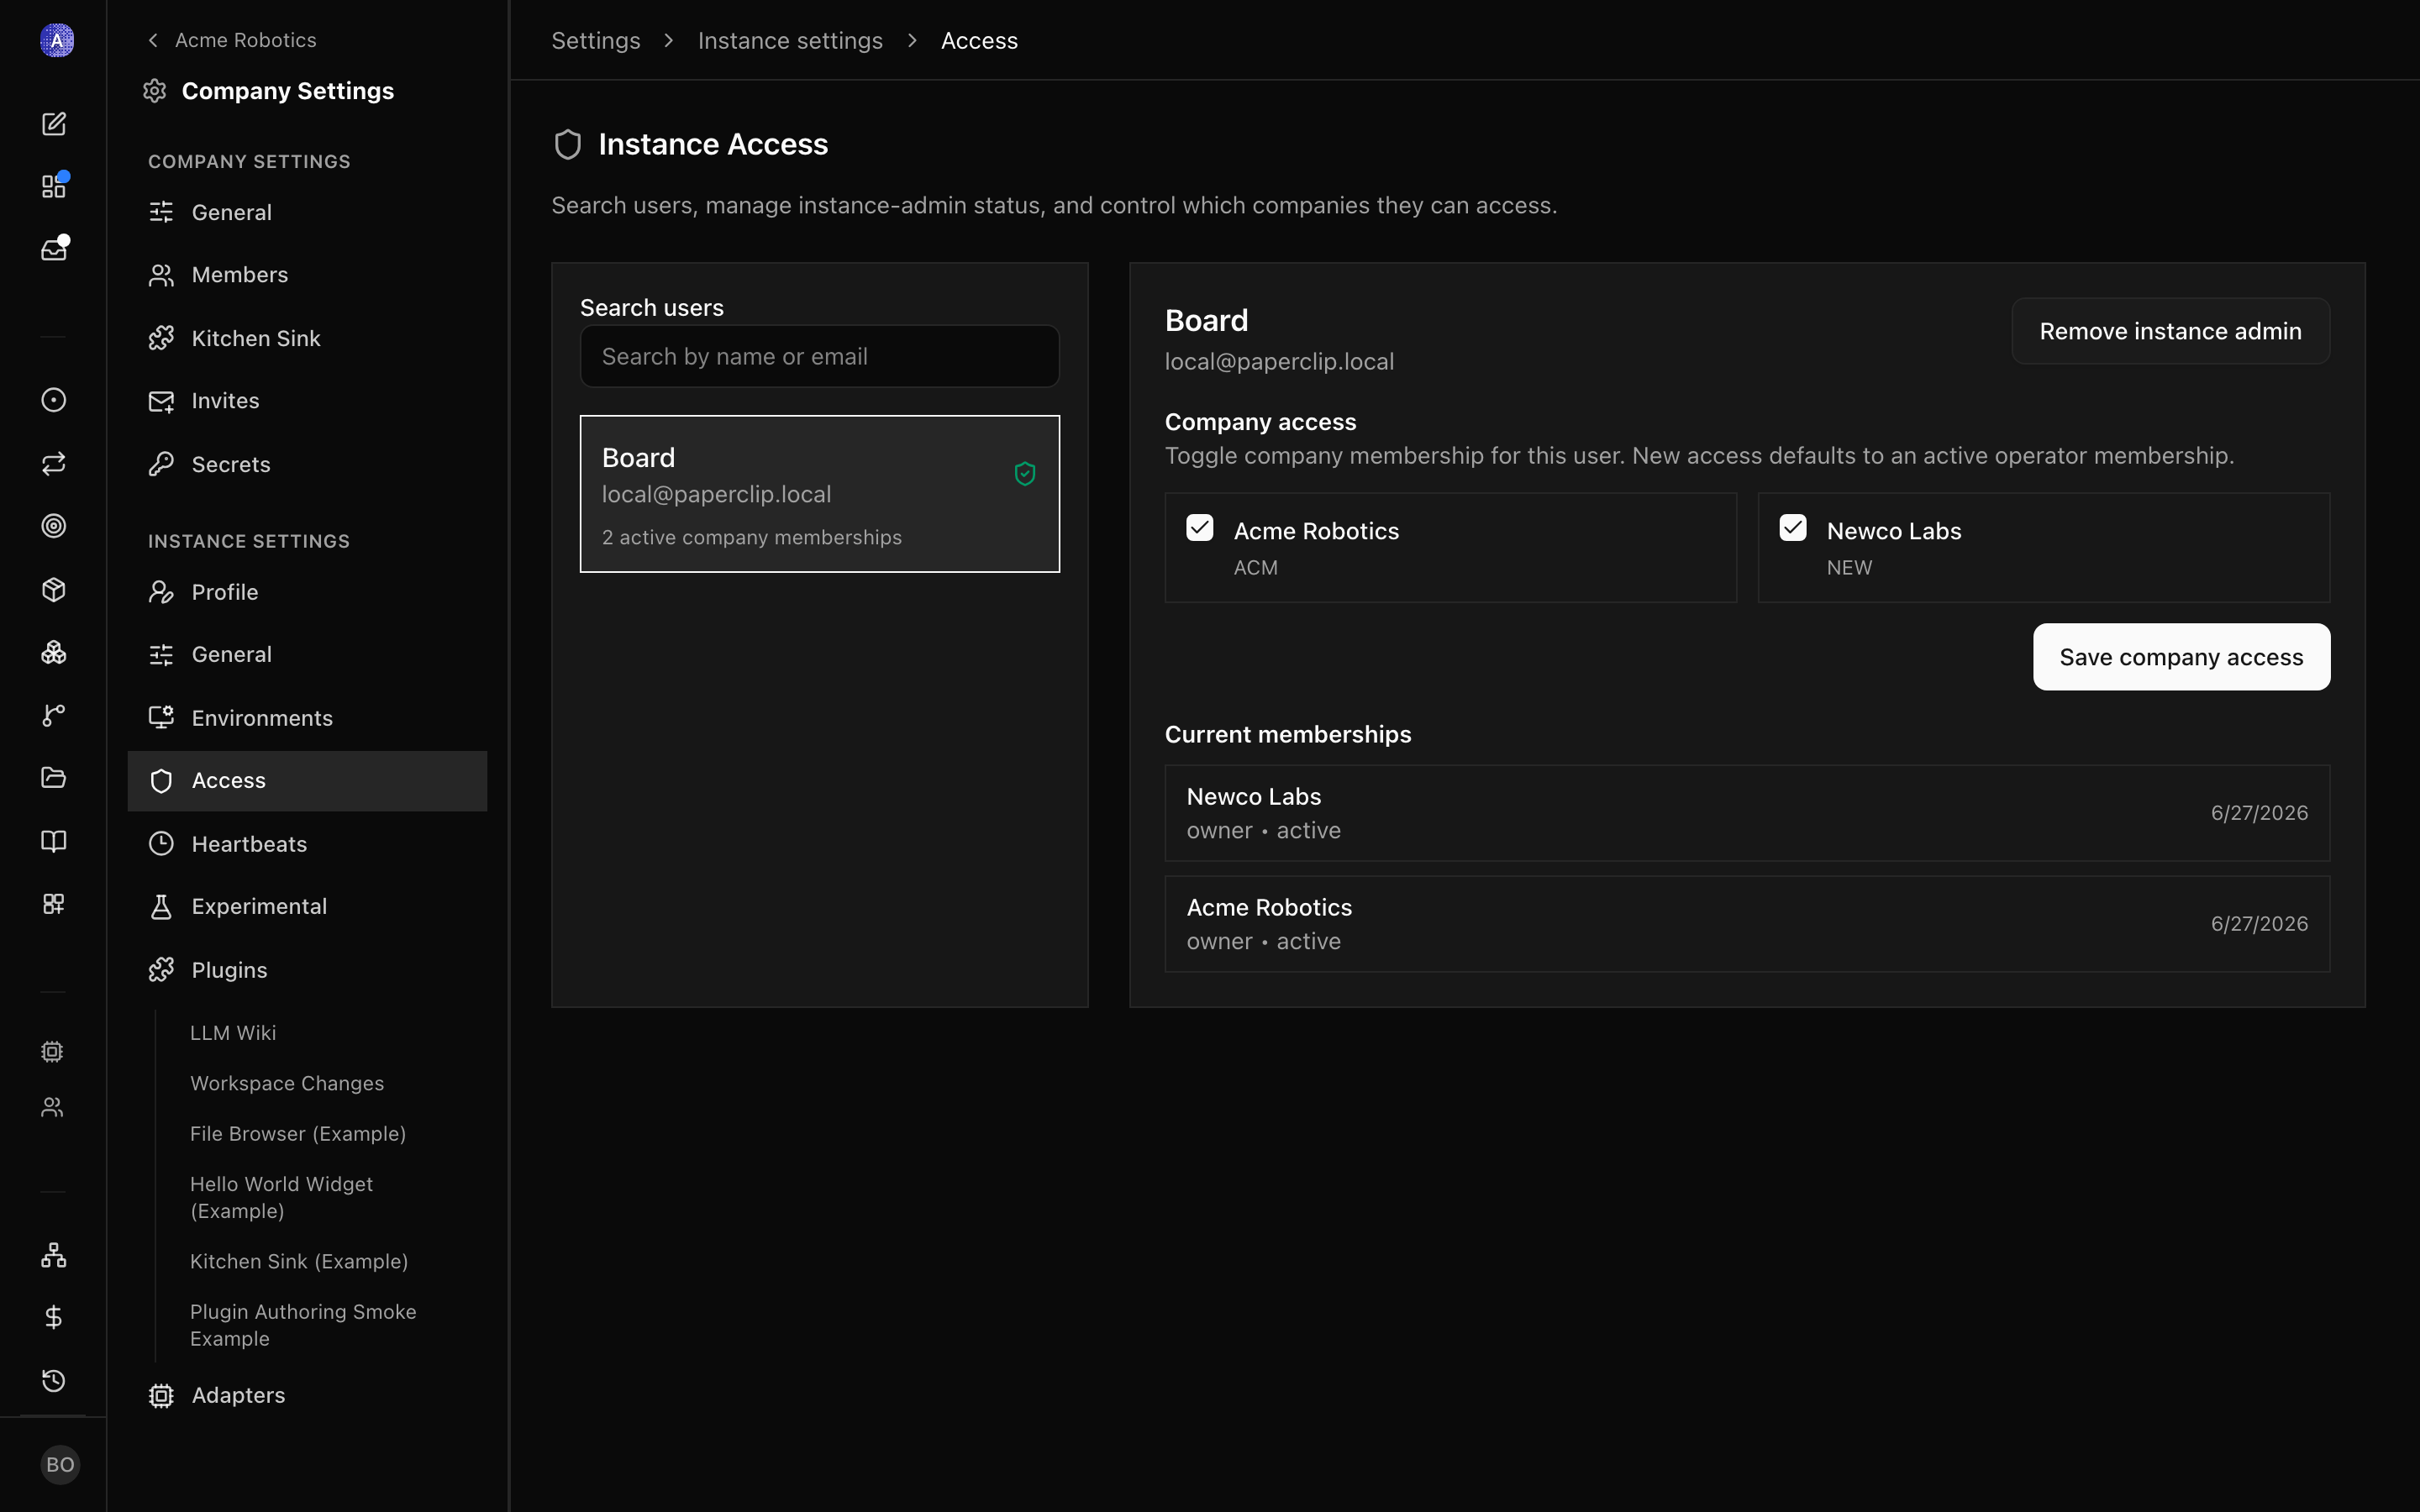Click the open book icon in rail
The image size is (2420, 1512).
coord(54,841)
